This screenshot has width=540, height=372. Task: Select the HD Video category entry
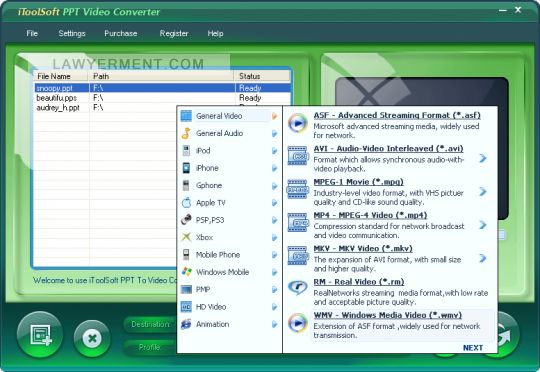coord(211,307)
